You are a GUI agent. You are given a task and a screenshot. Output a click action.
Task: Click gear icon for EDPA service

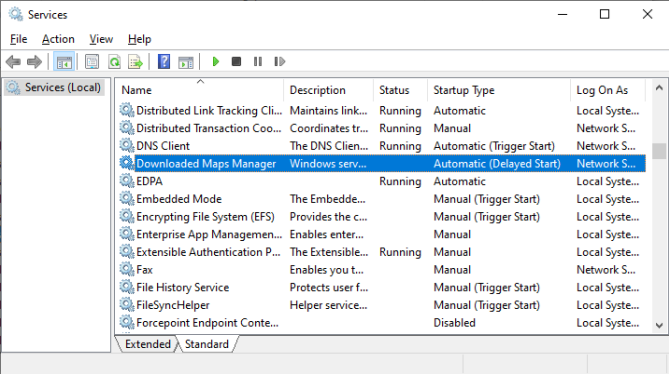tap(126, 181)
